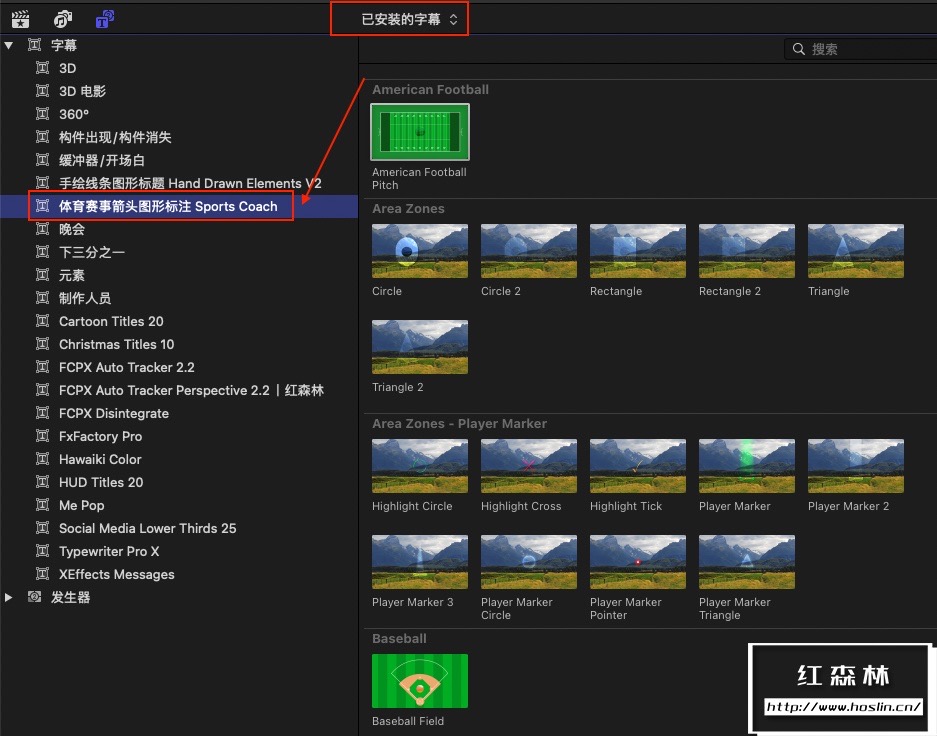Click the 3D category title icon
This screenshot has height=736, width=937.
tap(42, 68)
